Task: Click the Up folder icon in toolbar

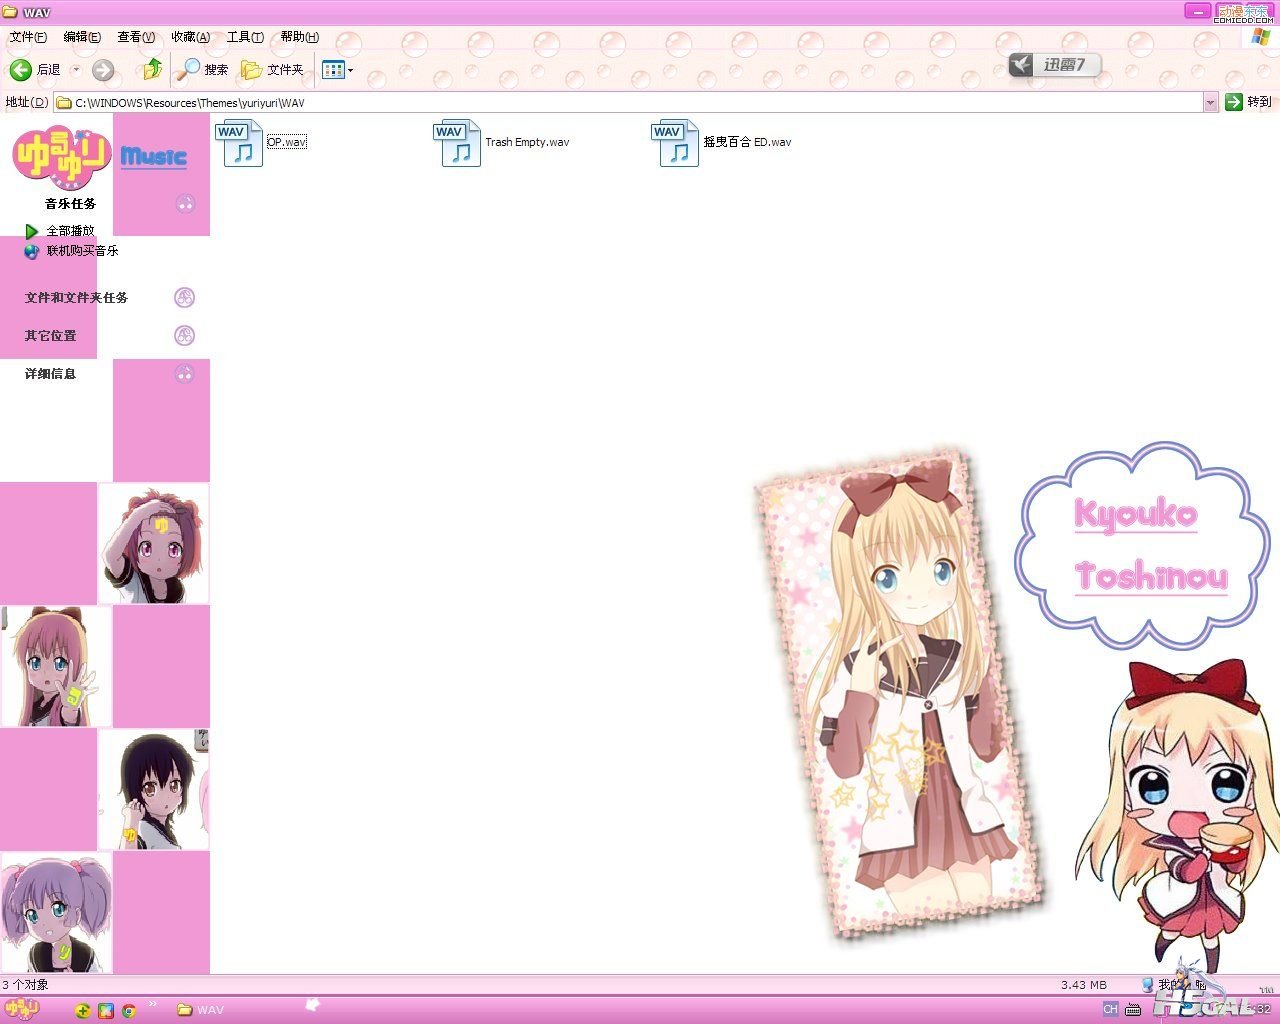Action: (x=153, y=69)
